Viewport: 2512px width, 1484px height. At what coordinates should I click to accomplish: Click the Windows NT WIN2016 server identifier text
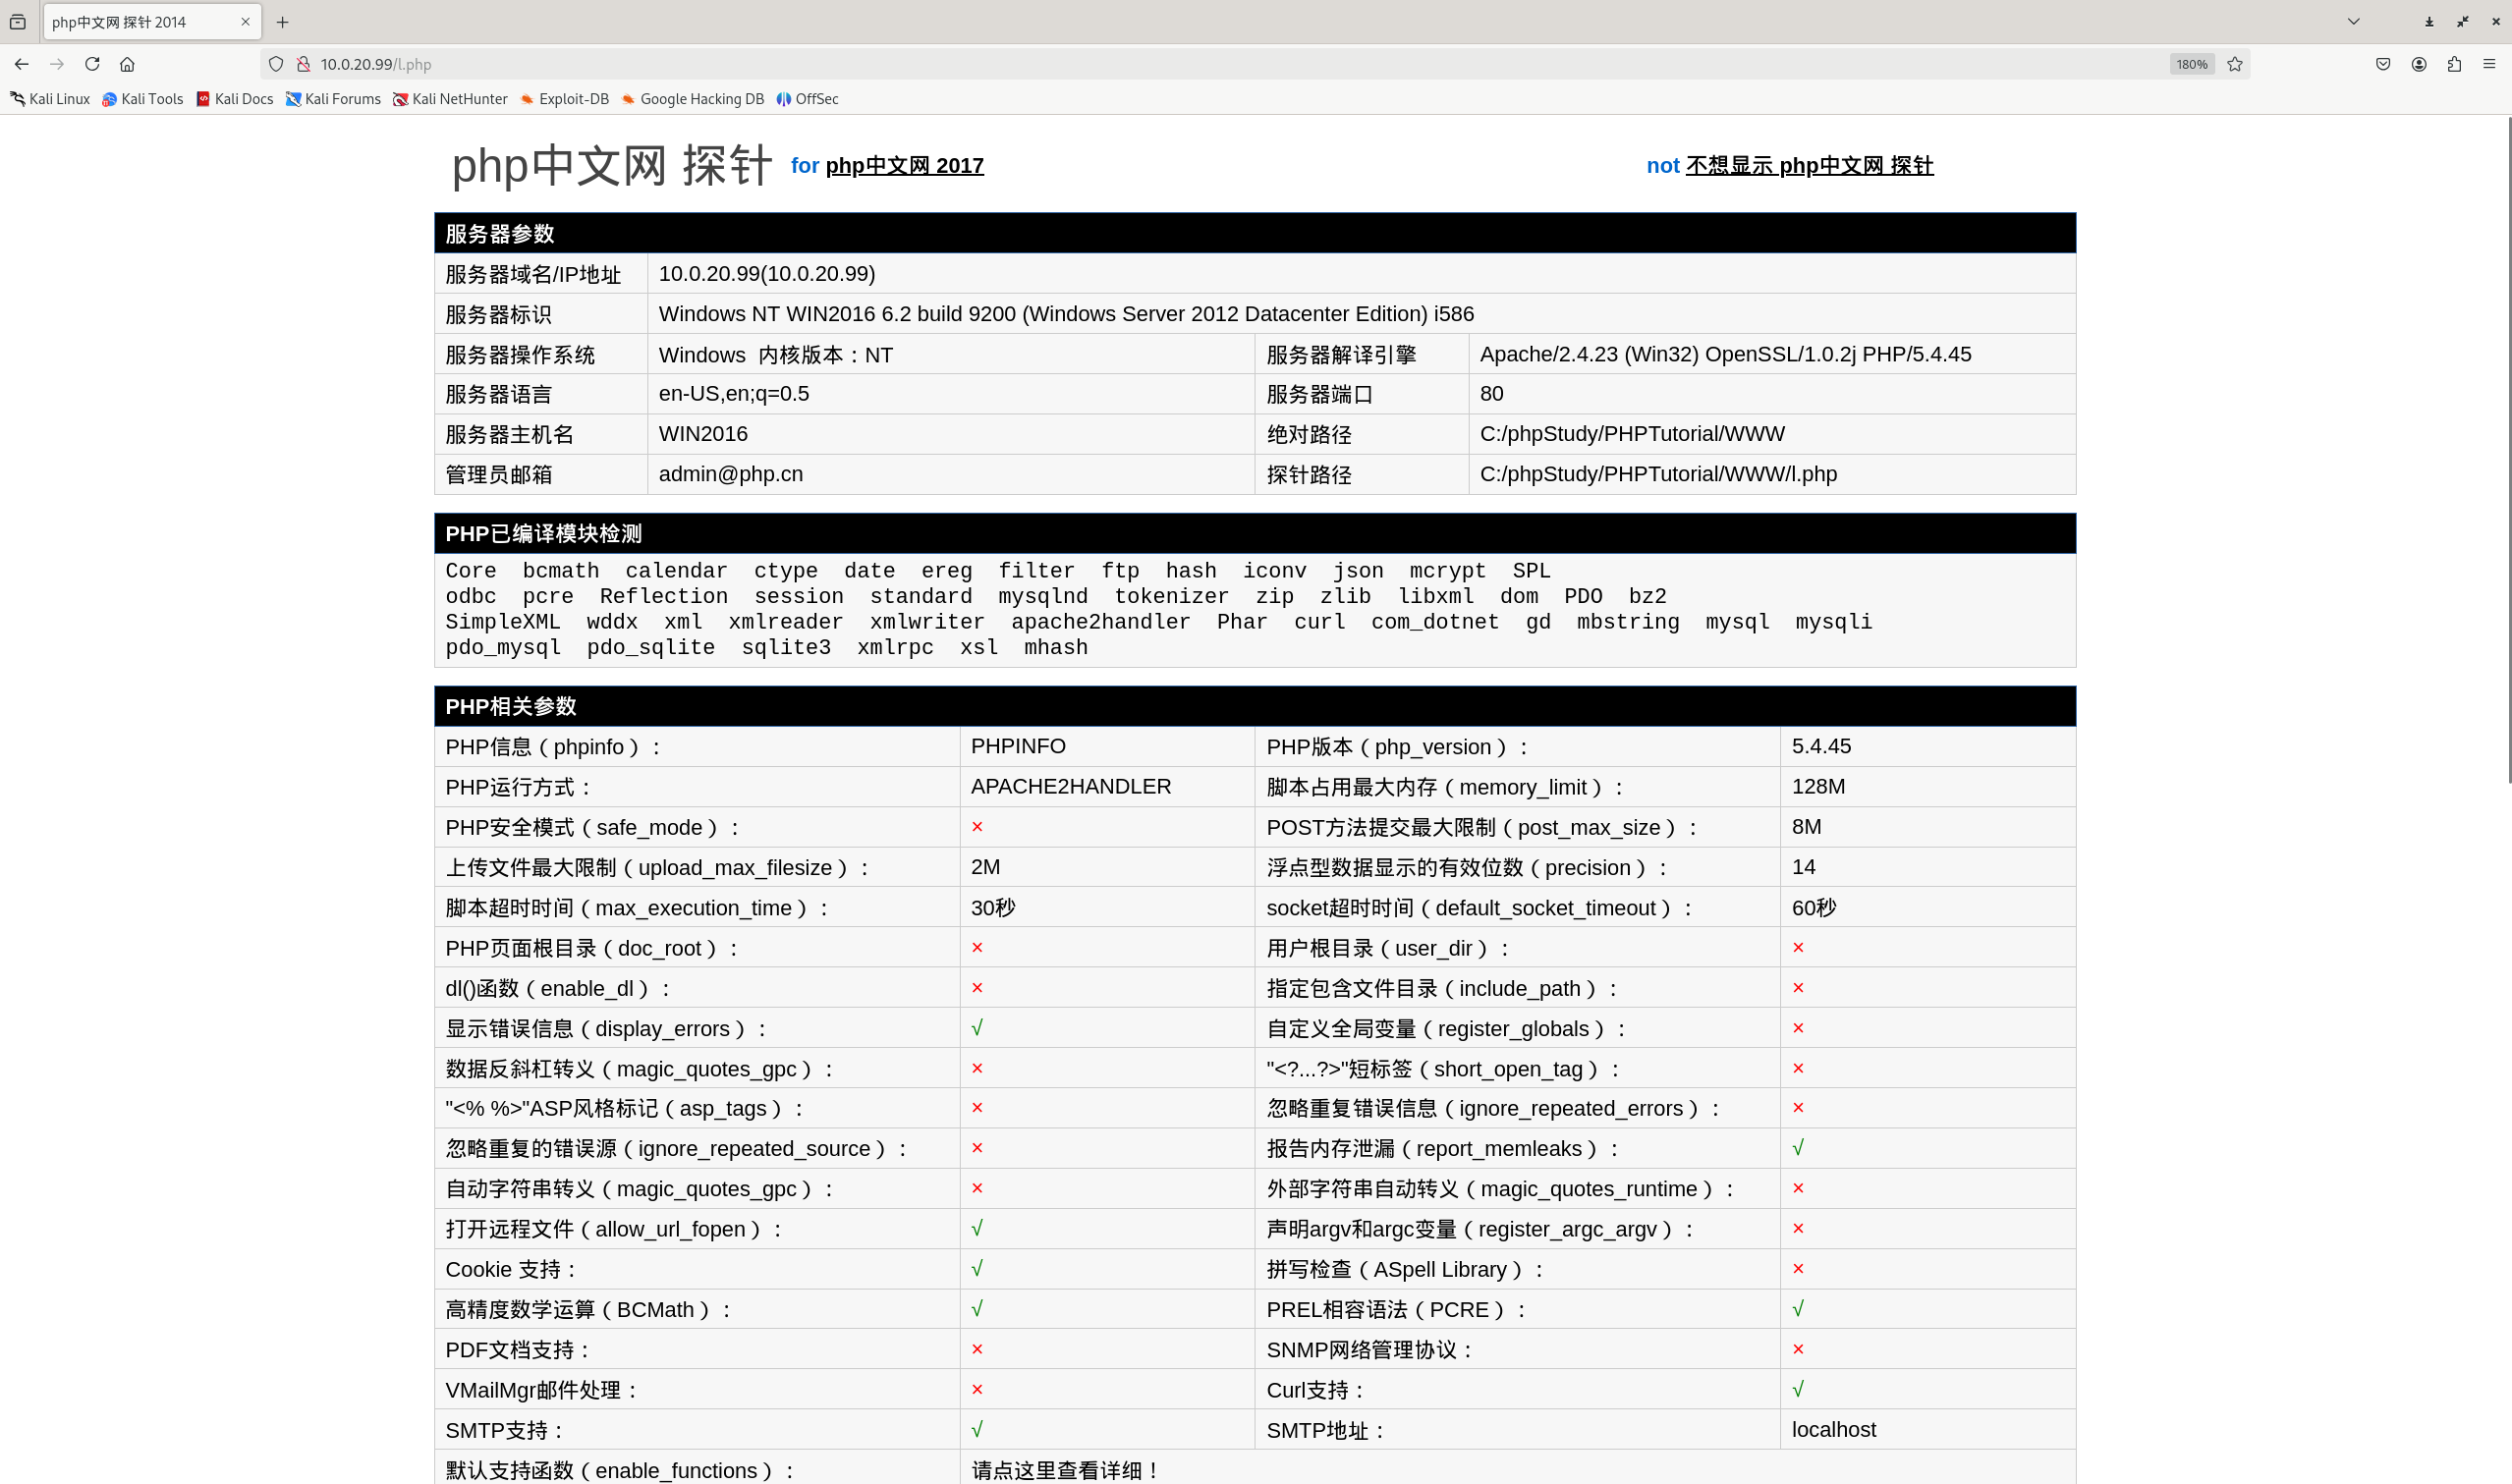click(x=1066, y=314)
